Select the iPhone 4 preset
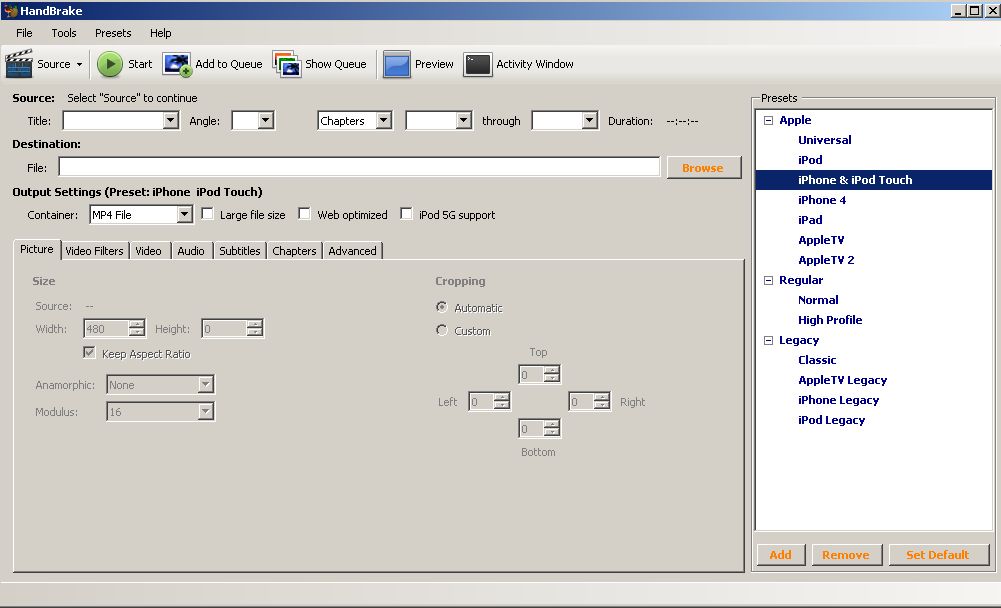 click(822, 200)
